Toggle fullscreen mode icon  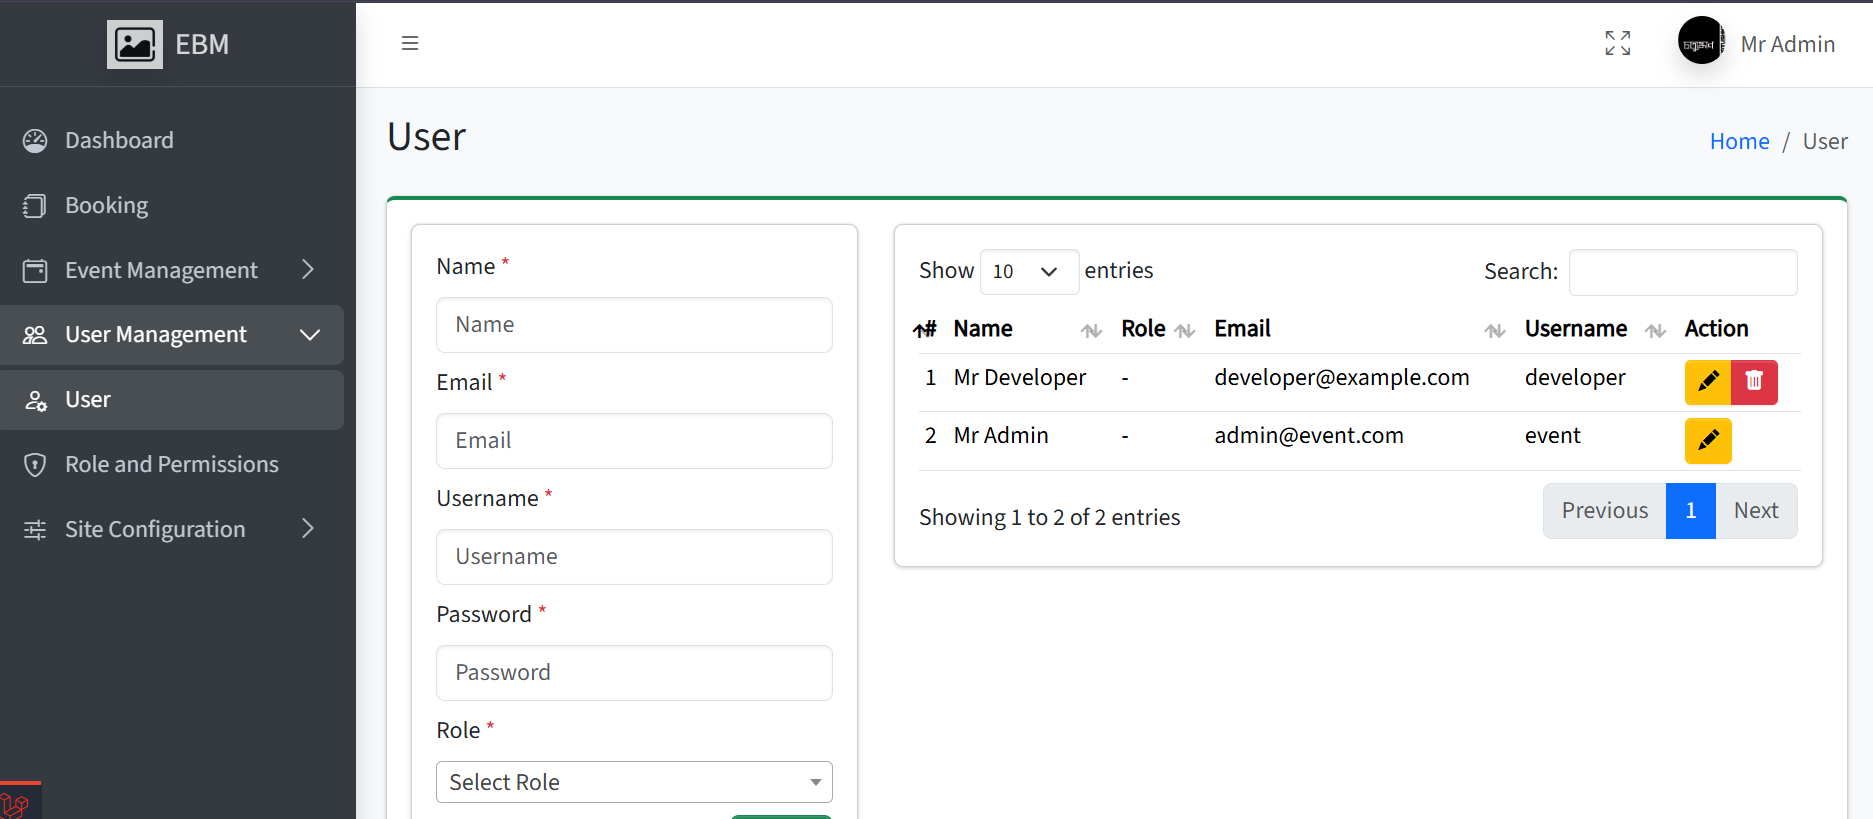(x=1617, y=43)
